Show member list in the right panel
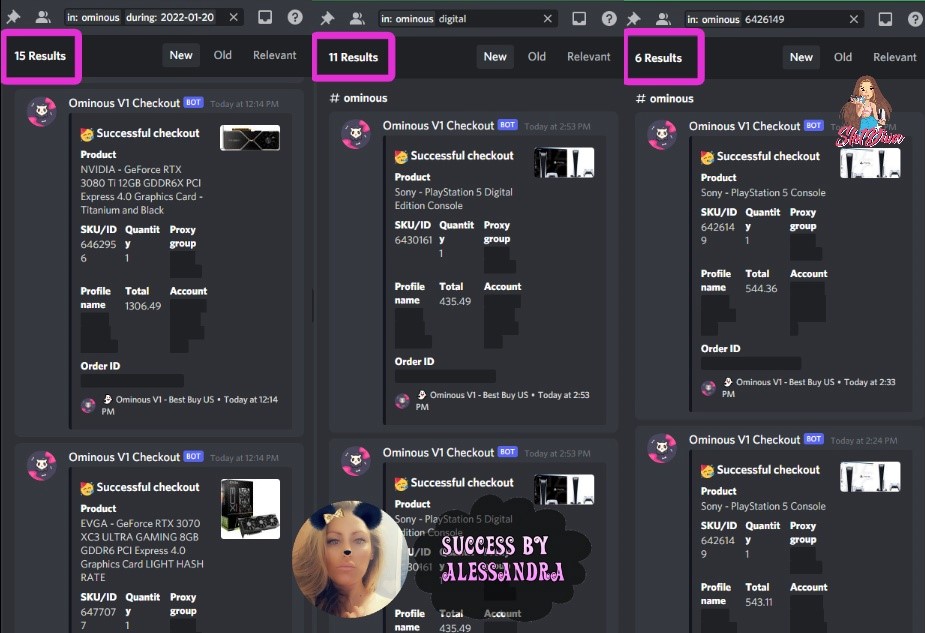Image resolution: width=925 pixels, height=633 pixels. 663,19
